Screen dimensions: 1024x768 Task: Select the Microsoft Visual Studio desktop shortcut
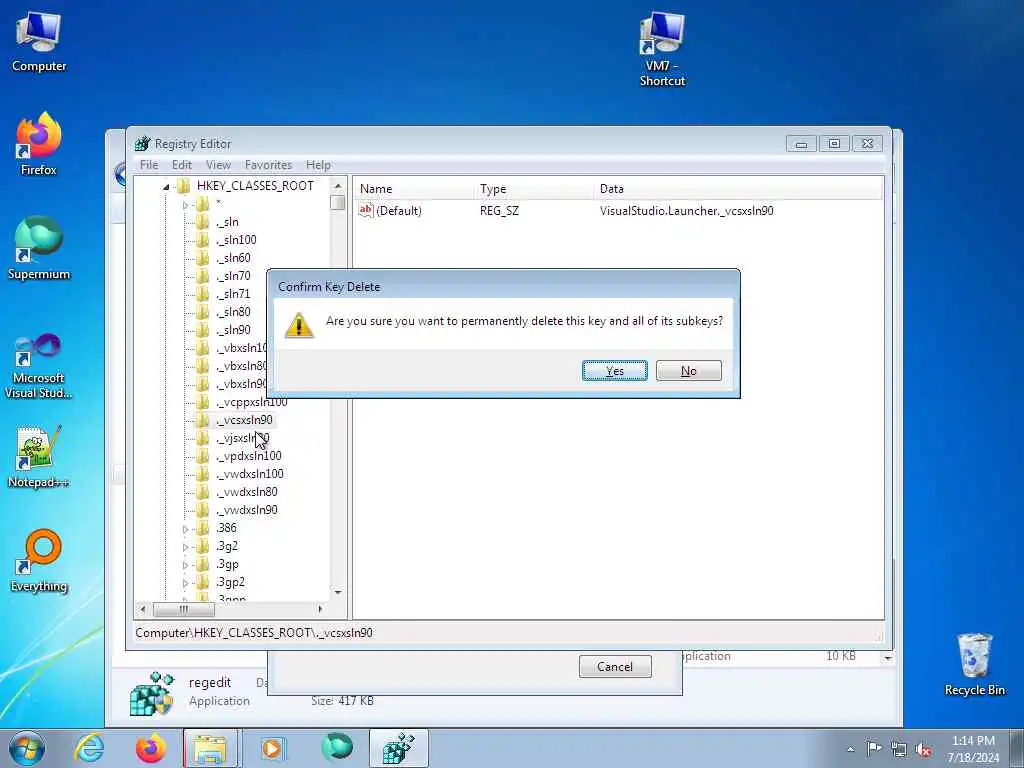[39, 366]
